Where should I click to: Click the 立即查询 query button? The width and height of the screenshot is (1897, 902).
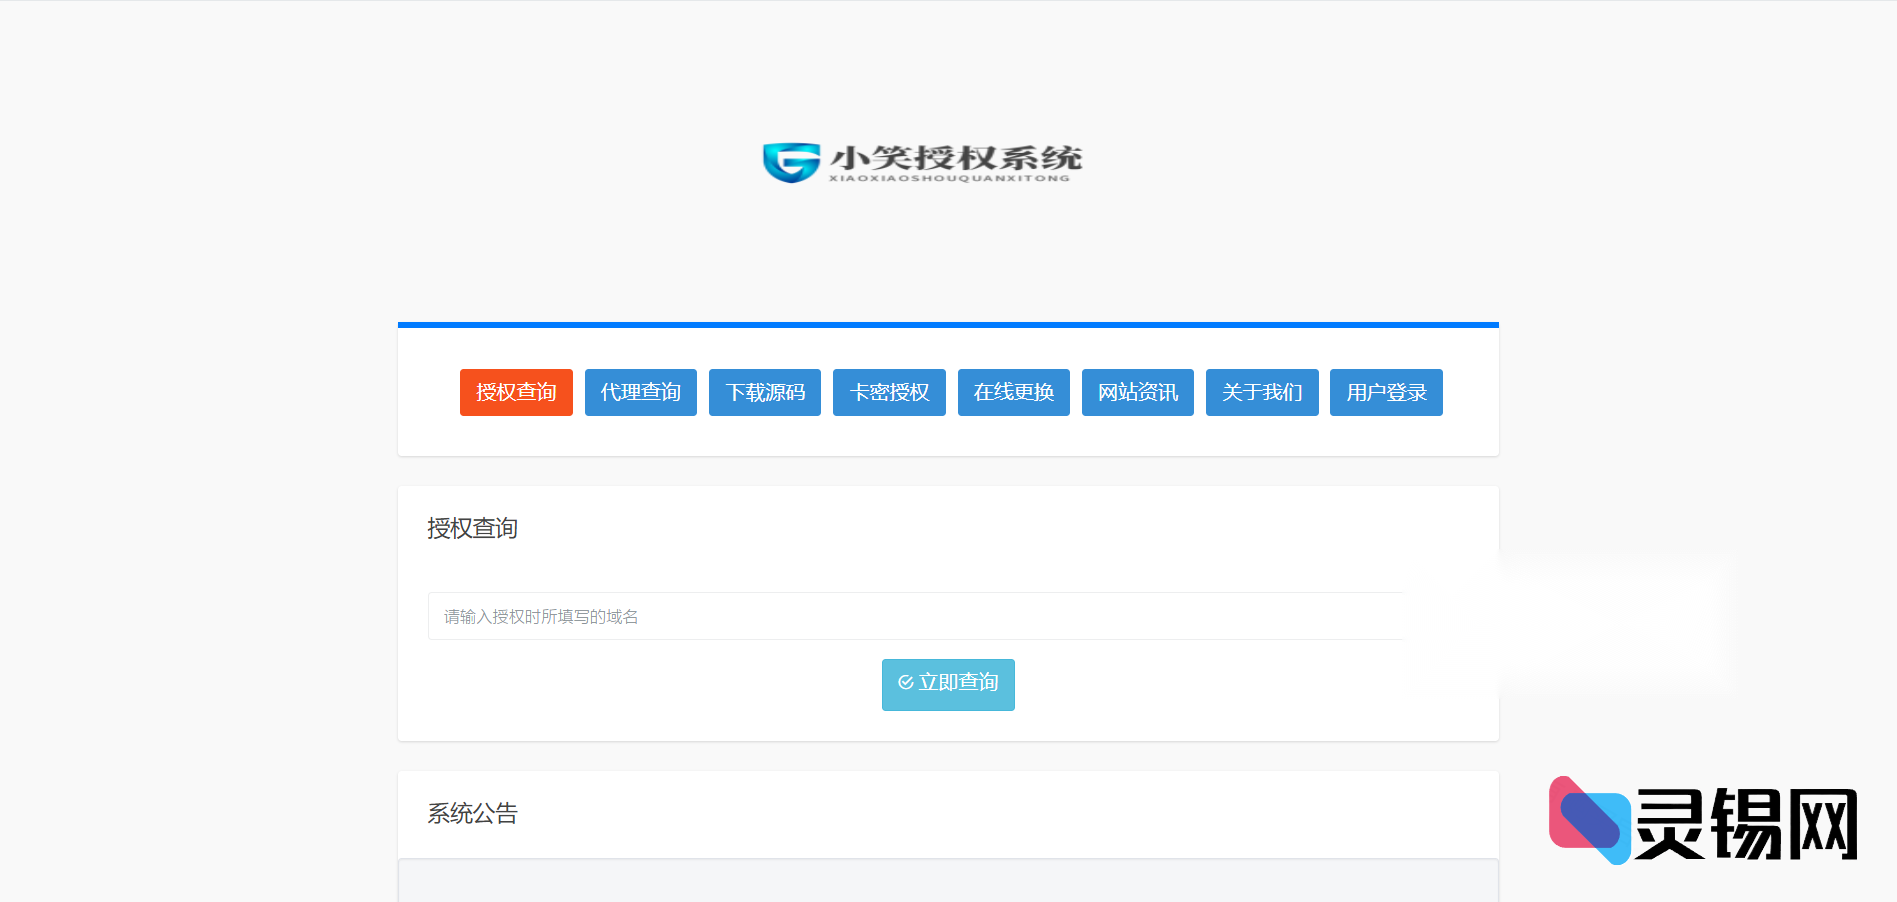pos(948,684)
